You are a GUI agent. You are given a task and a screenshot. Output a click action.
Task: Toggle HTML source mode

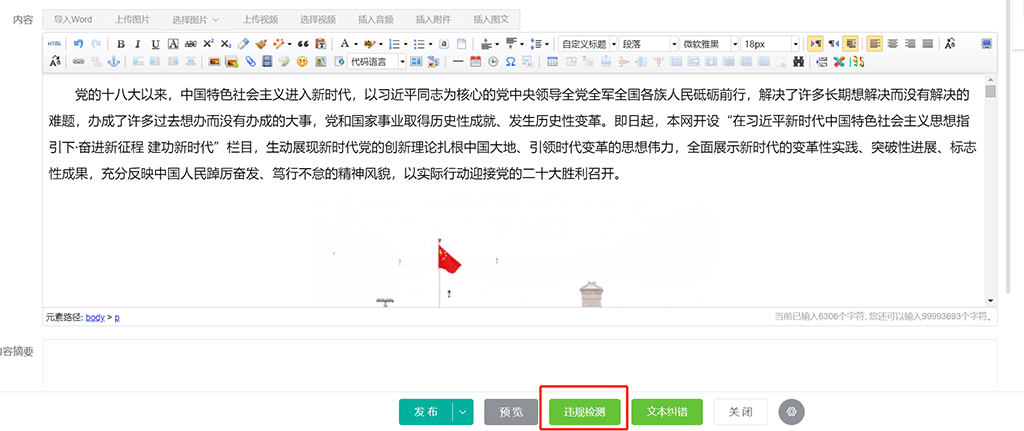(x=55, y=44)
